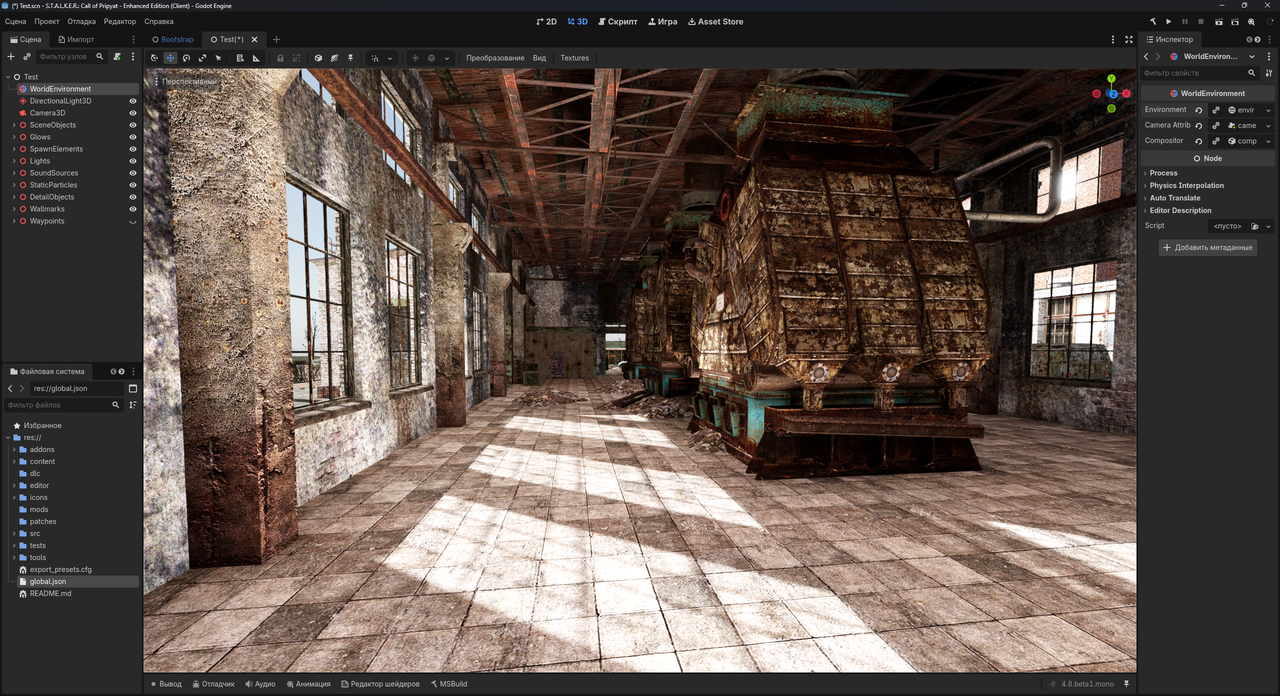Click the movie maker mode icon
The image size is (1280, 696).
(1251, 21)
